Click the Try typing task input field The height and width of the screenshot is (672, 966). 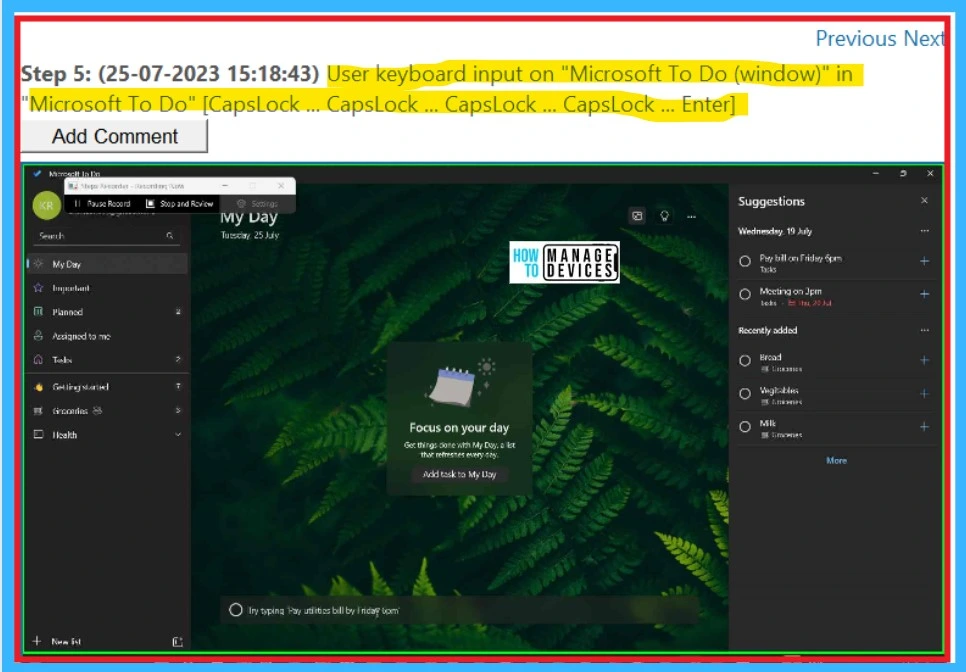(460, 610)
